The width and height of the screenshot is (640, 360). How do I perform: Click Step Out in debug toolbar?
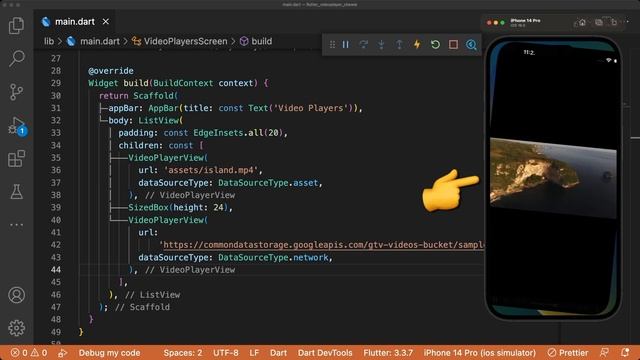399,44
